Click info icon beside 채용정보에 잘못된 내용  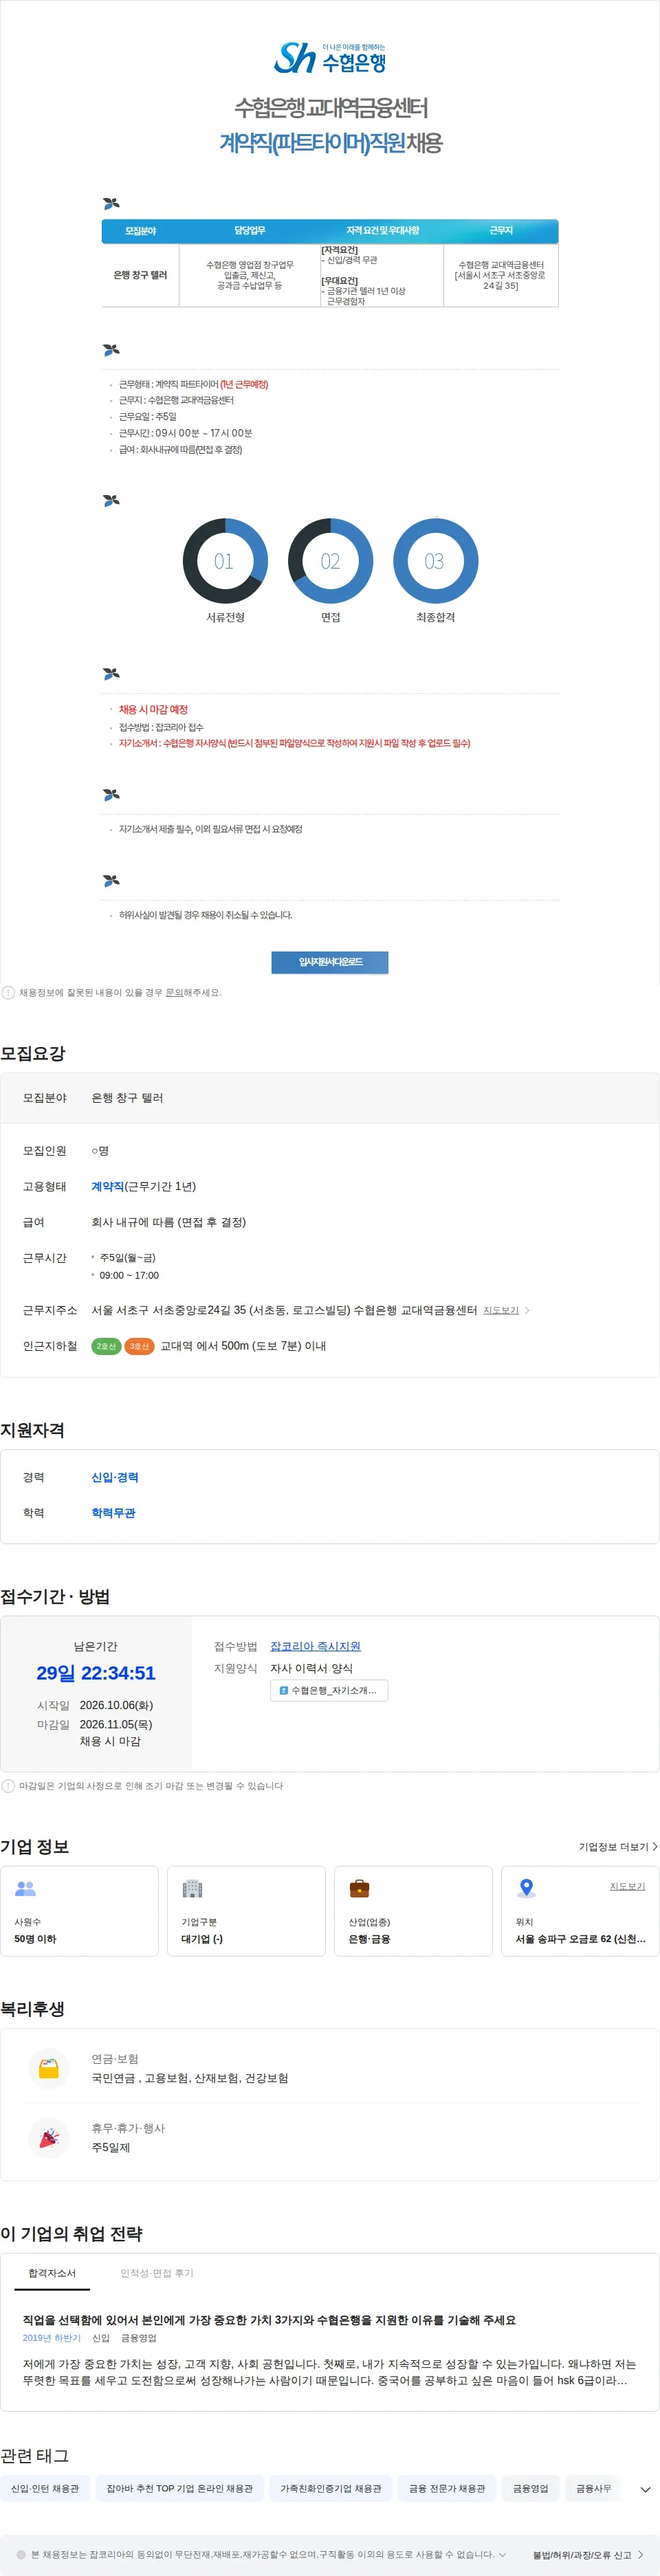(x=8, y=993)
